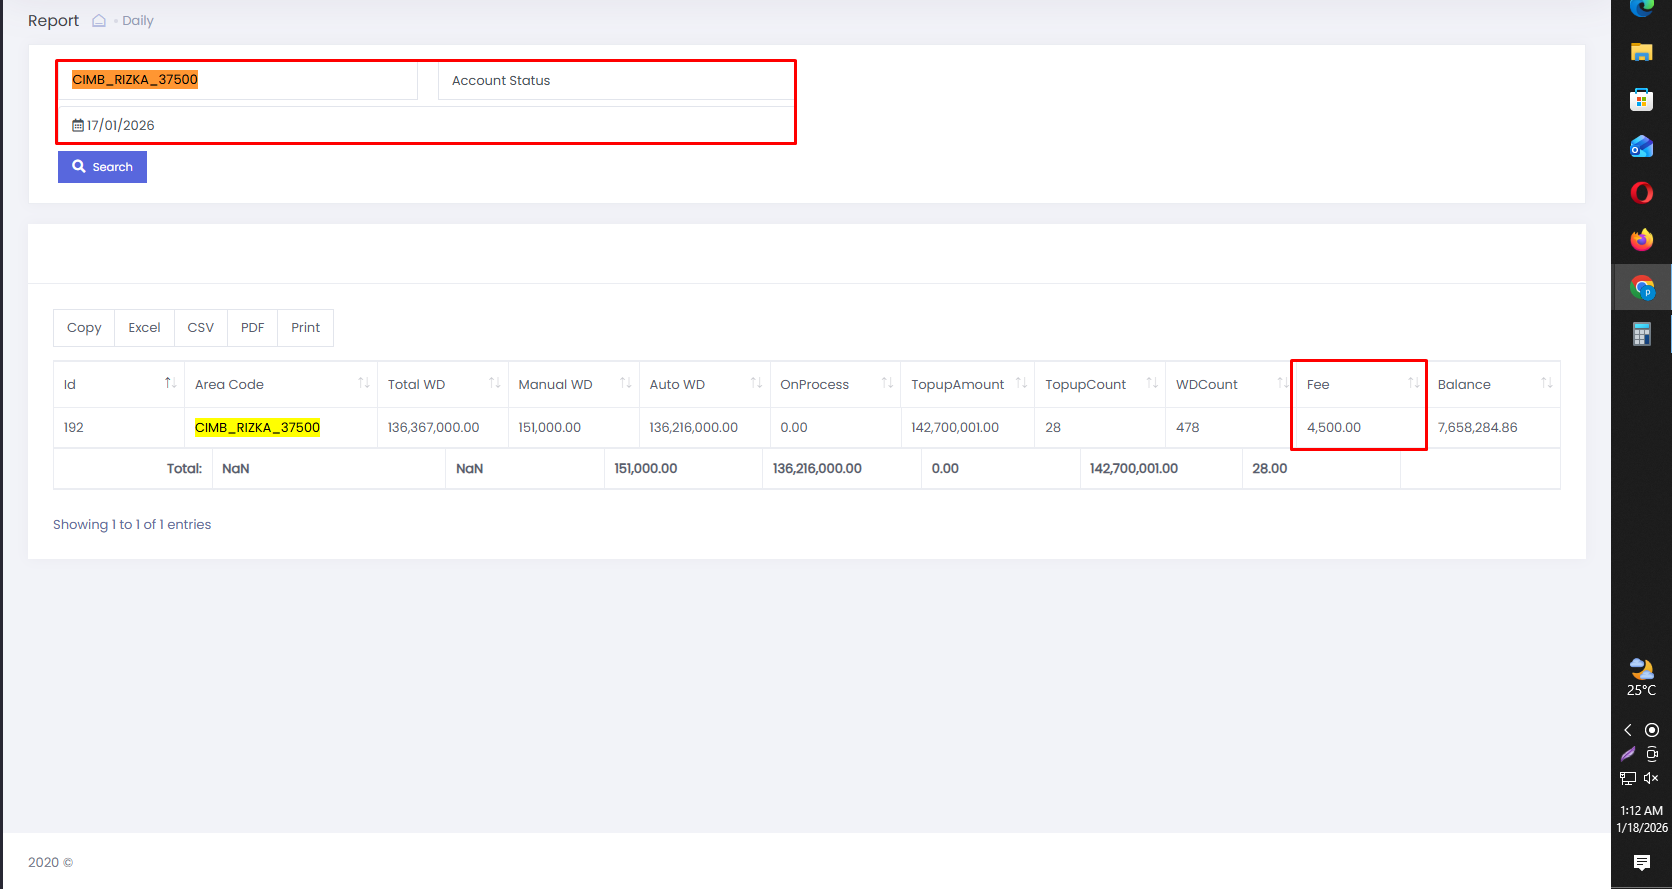Viewport: 1672px width, 889px height.
Task: Sort table by Fee column arrows
Action: tap(1413, 383)
